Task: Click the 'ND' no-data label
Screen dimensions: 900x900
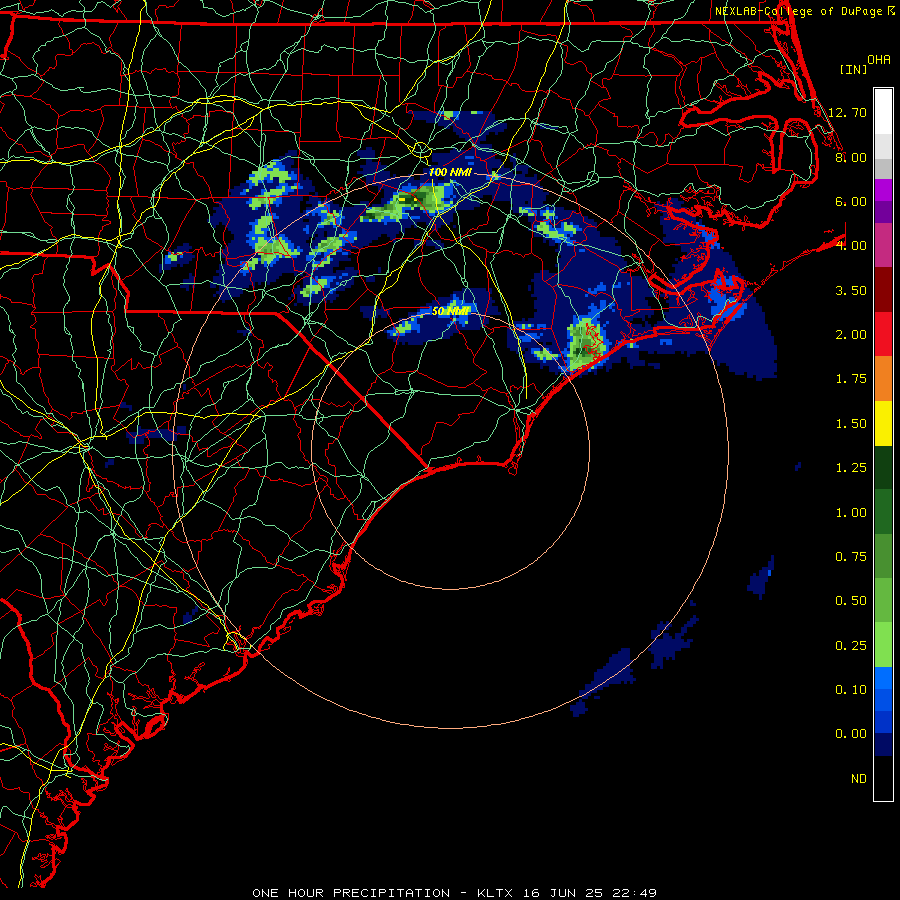Action: (859, 779)
